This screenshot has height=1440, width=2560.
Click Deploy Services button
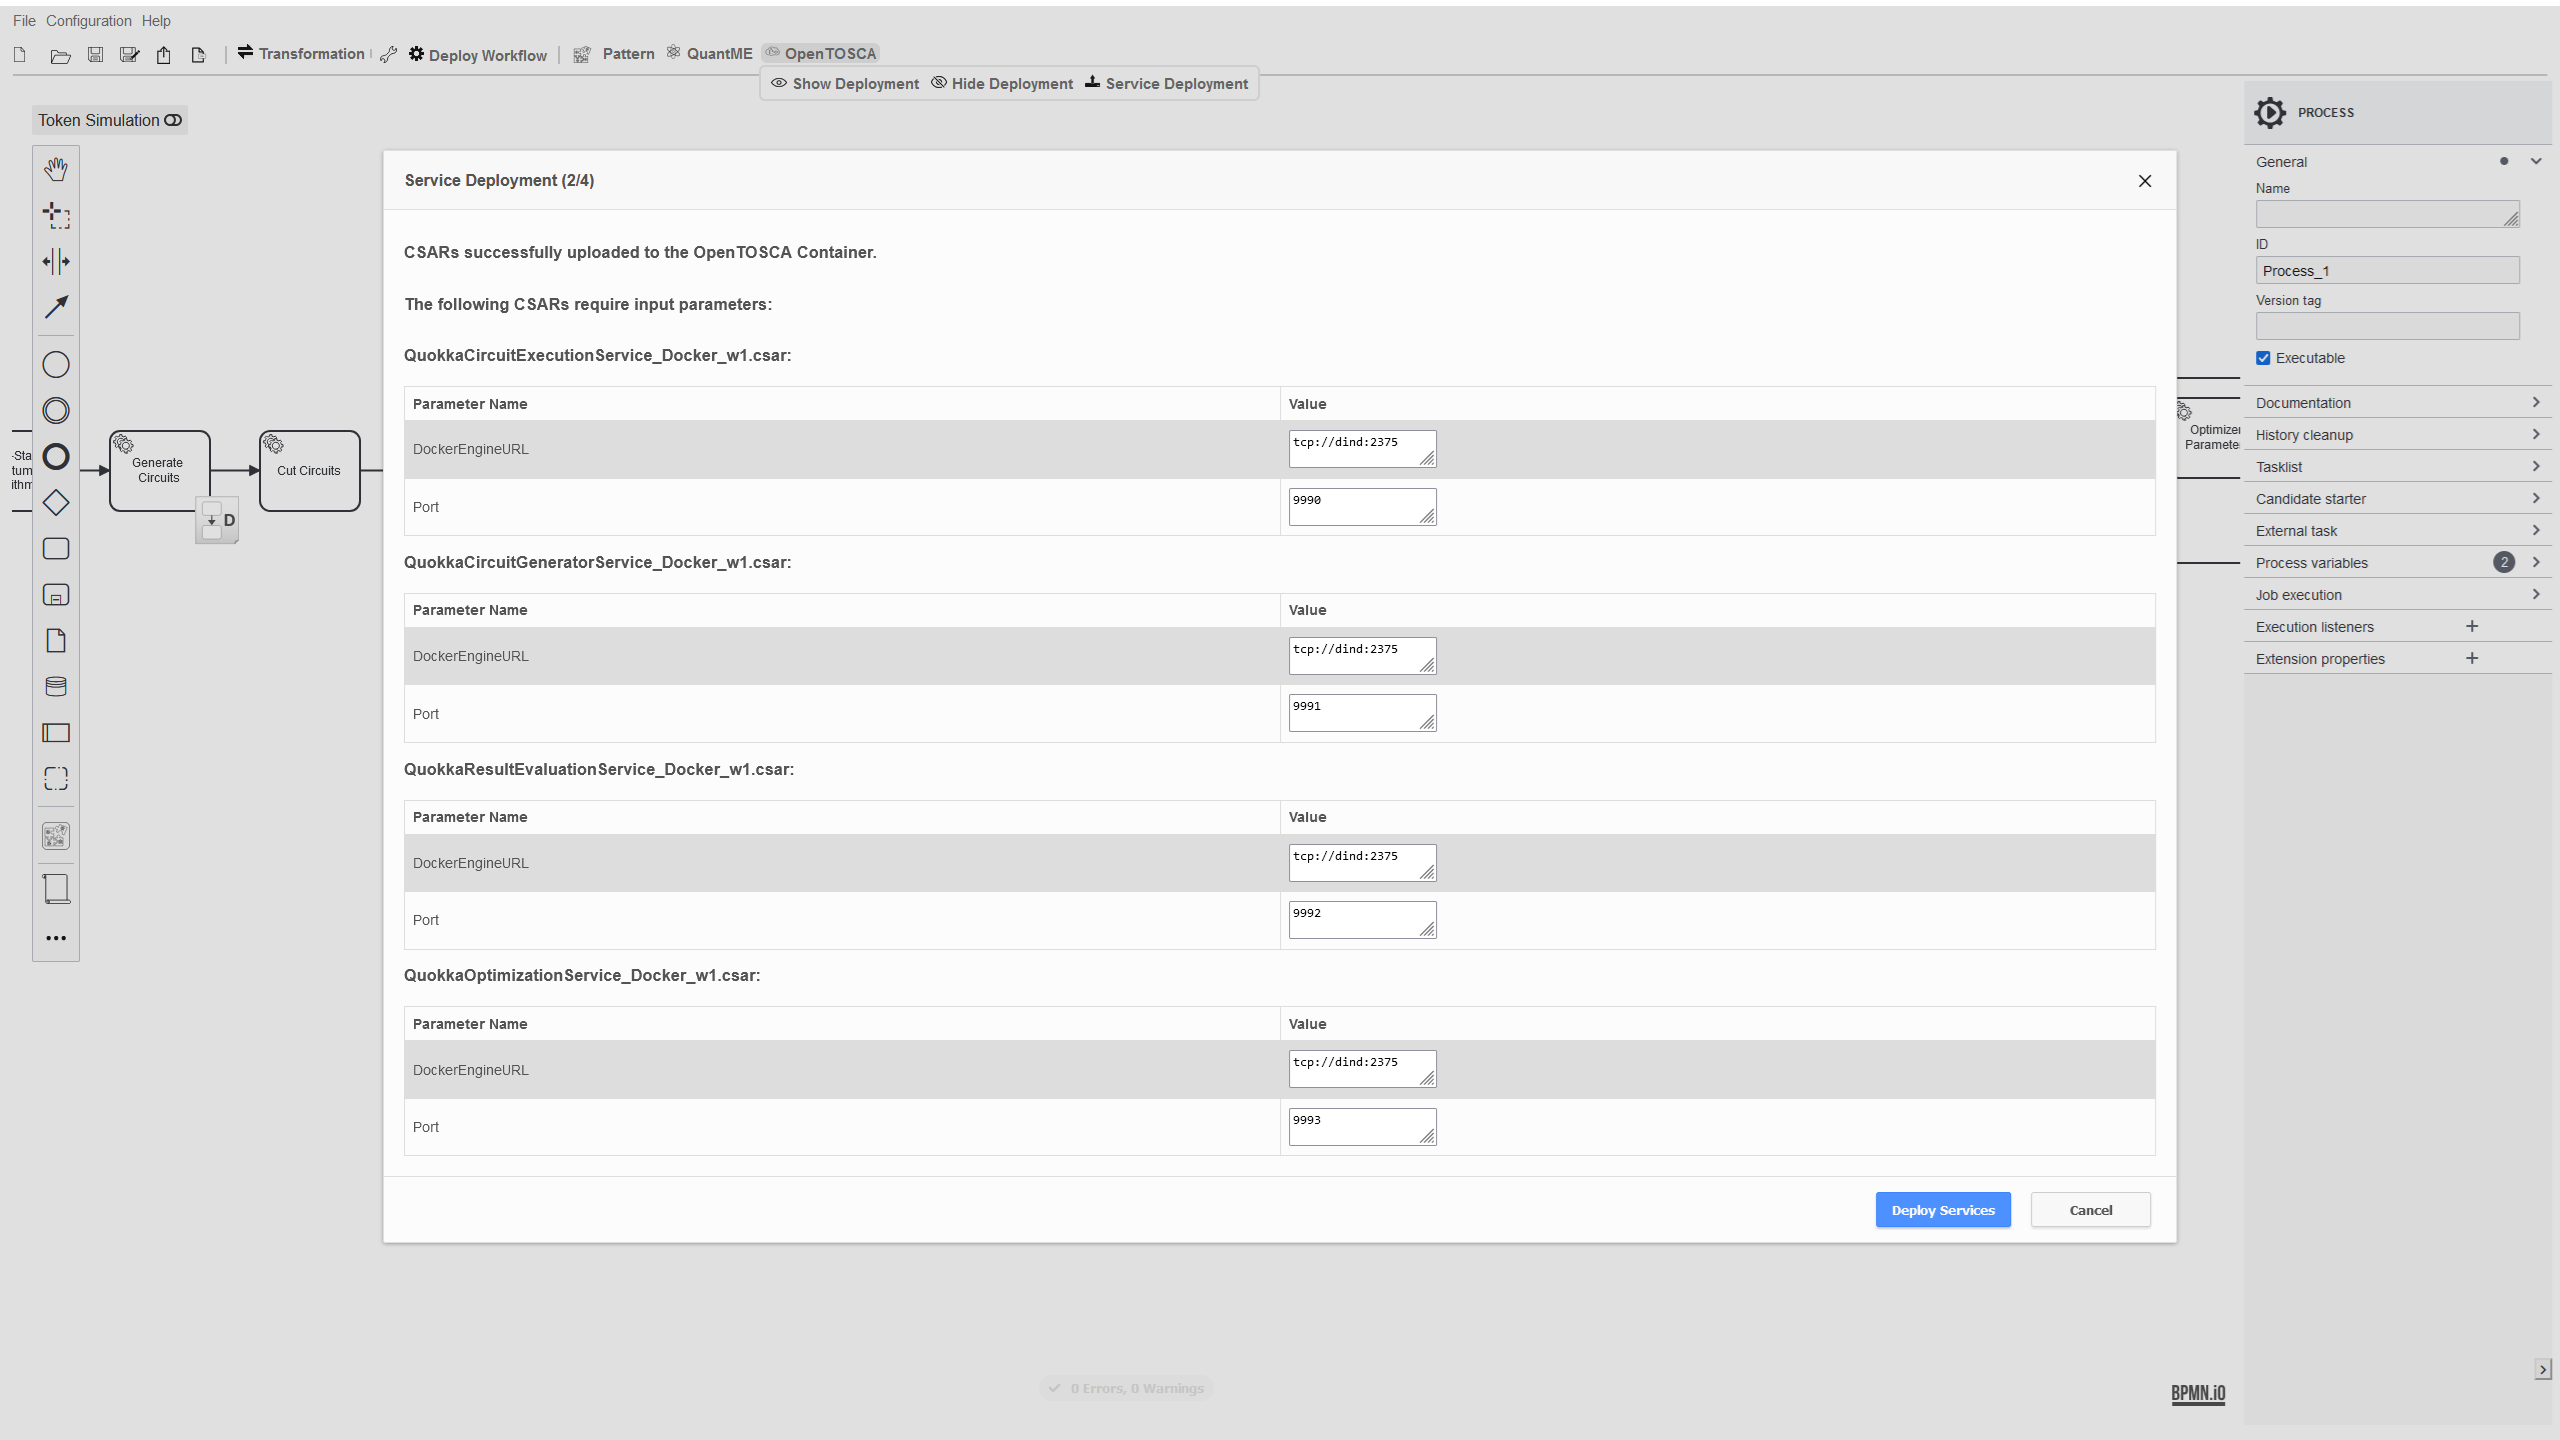pos(1943,1210)
